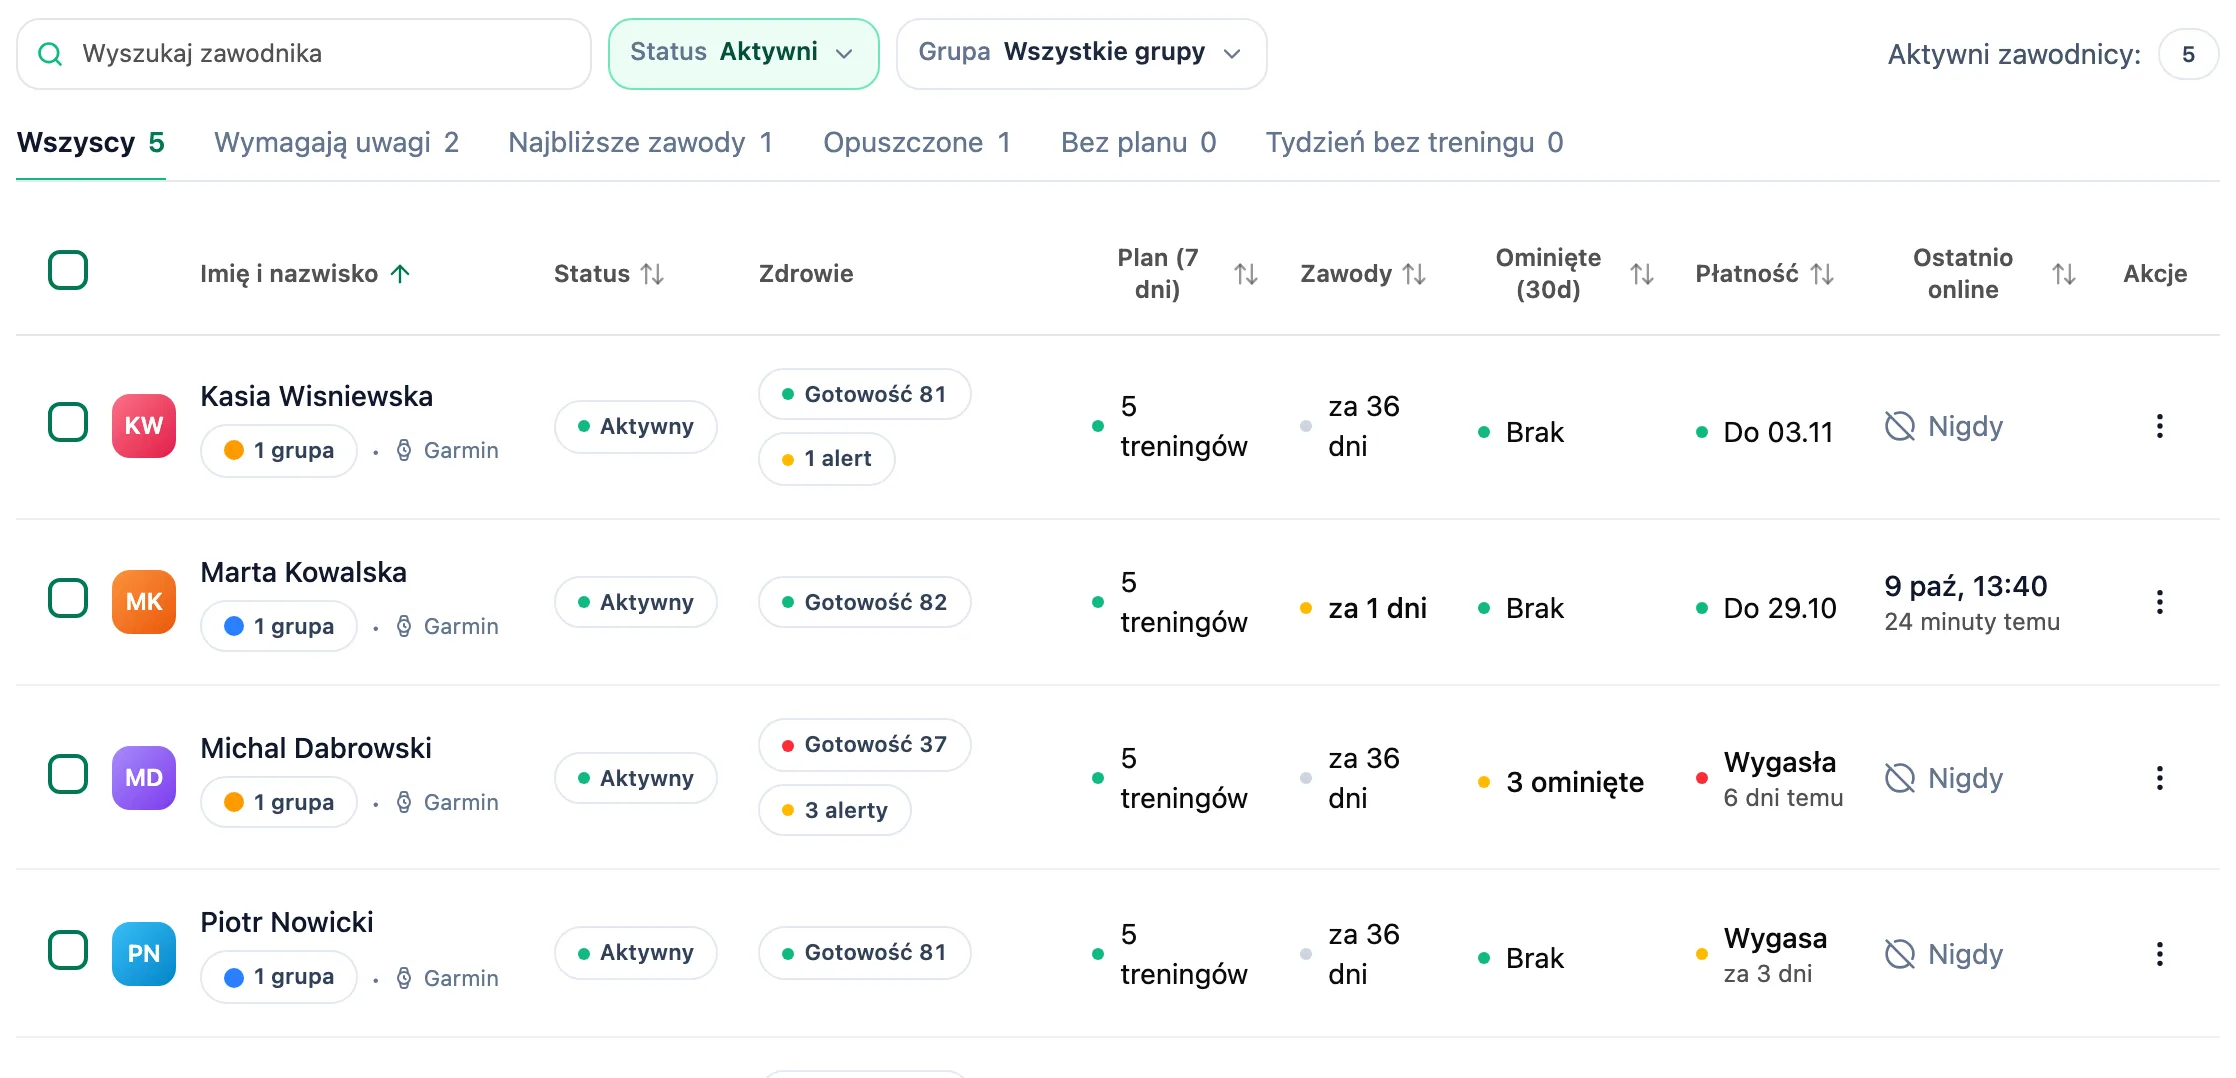
Task: Open Piotr Nowicki's three-dot actions menu
Action: [2159, 954]
